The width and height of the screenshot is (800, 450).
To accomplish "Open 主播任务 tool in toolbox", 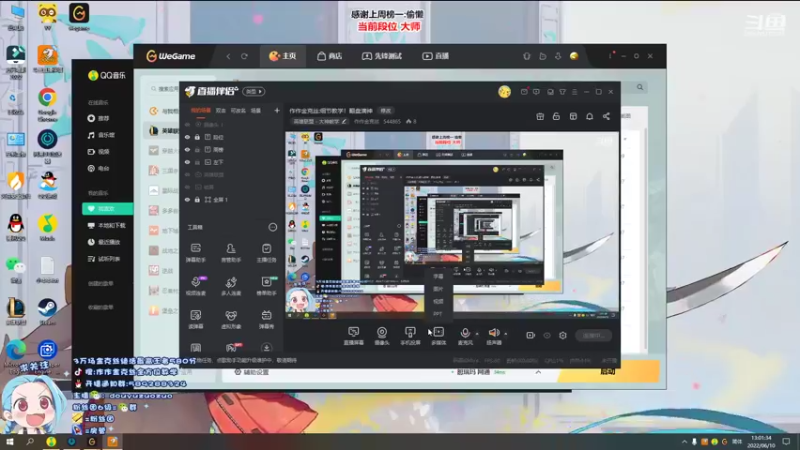I will (x=266, y=252).
